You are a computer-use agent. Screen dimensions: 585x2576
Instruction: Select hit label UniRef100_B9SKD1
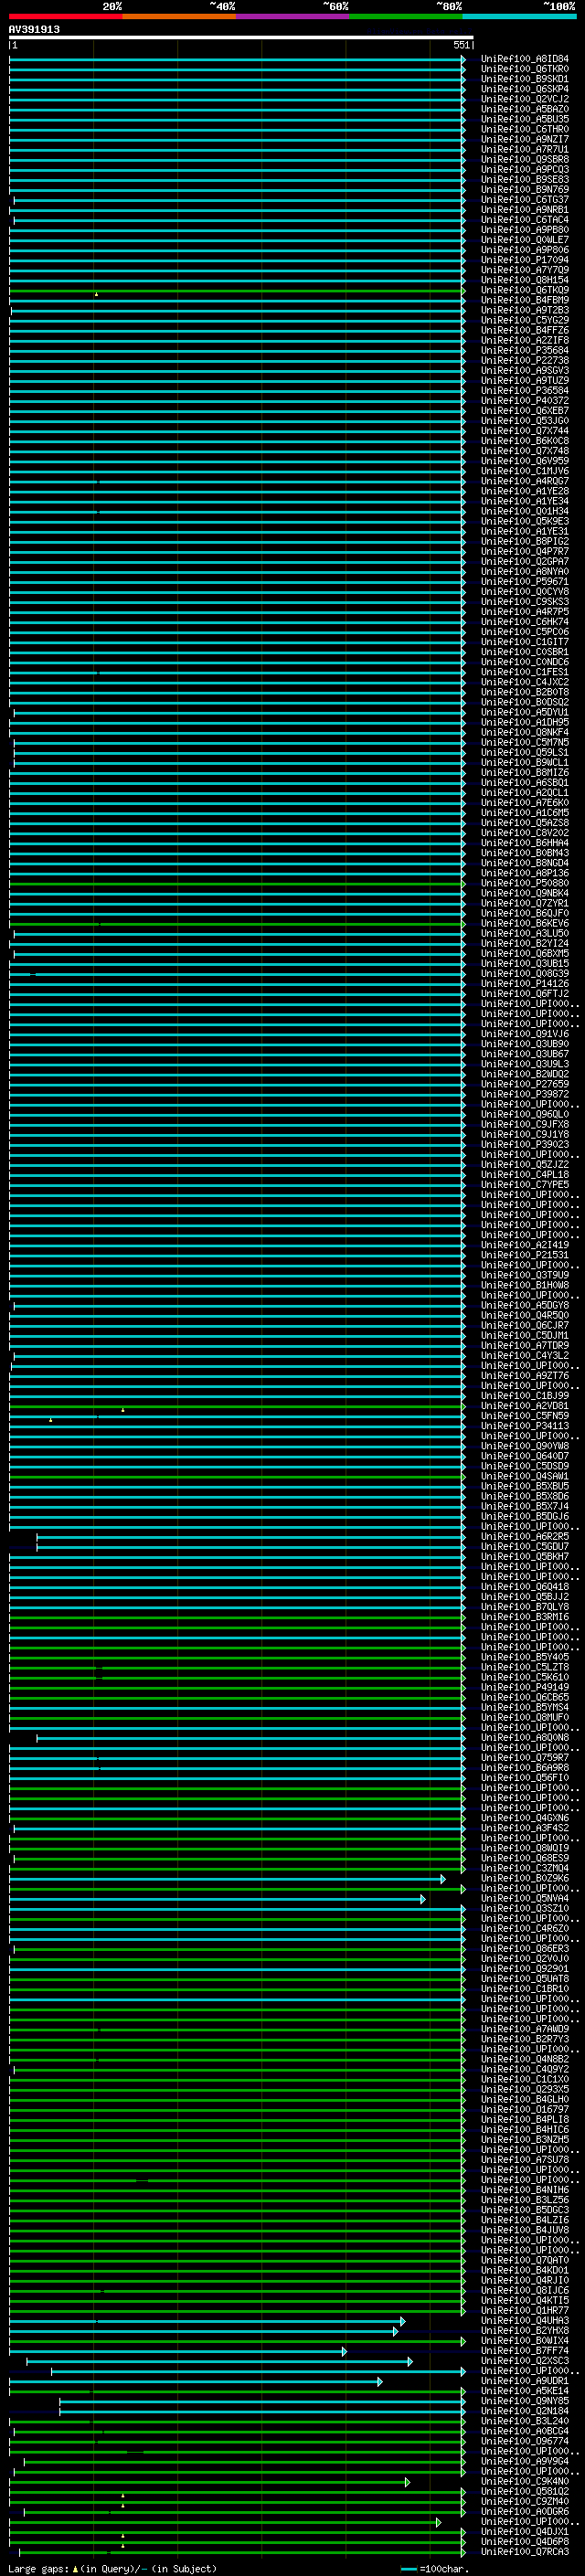click(x=524, y=79)
